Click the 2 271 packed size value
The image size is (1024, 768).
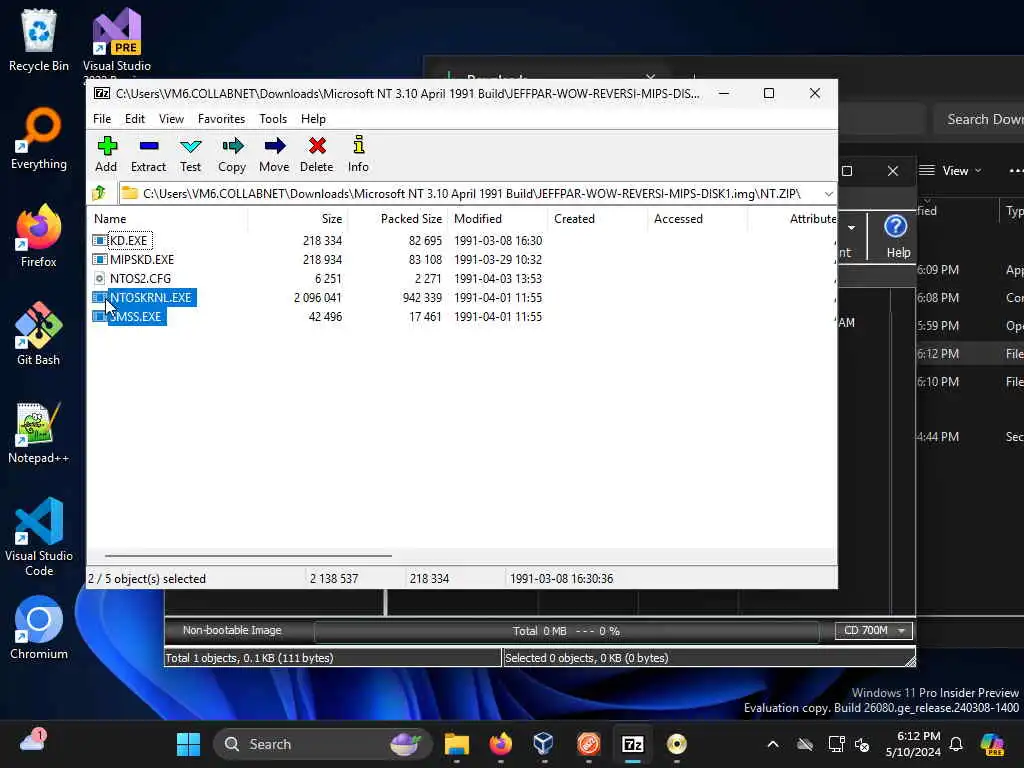tap(428, 279)
